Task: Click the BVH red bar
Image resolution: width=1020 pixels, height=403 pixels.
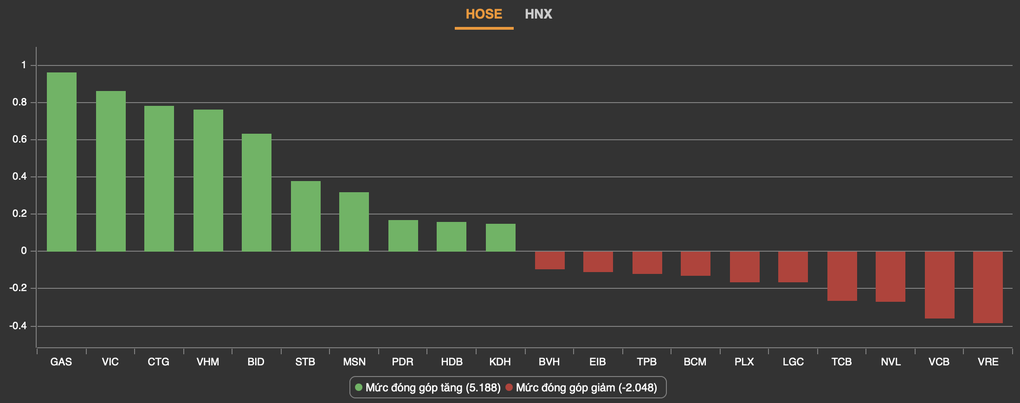Action: pyautogui.click(x=550, y=260)
